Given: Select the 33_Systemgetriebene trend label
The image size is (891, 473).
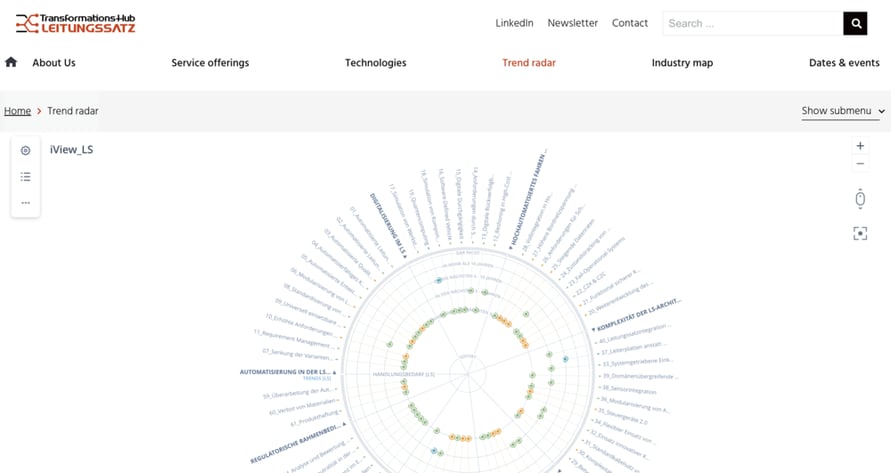Looking at the screenshot, I should coord(636,362).
